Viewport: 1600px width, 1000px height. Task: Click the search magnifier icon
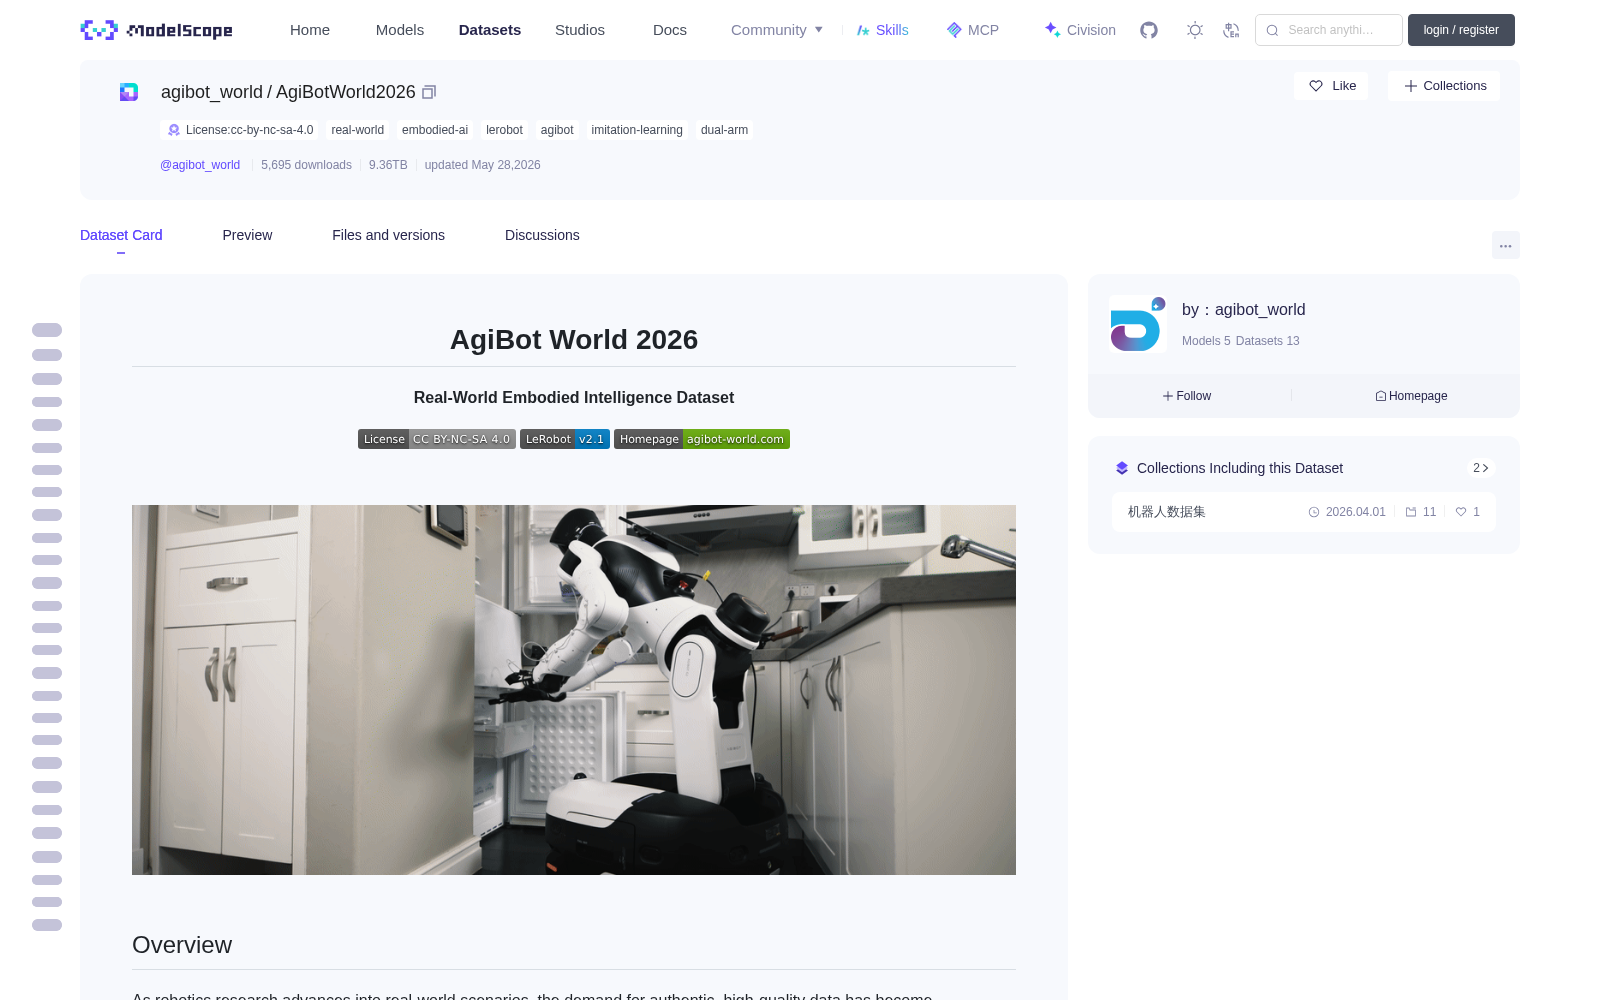[x=1272, y=30]
